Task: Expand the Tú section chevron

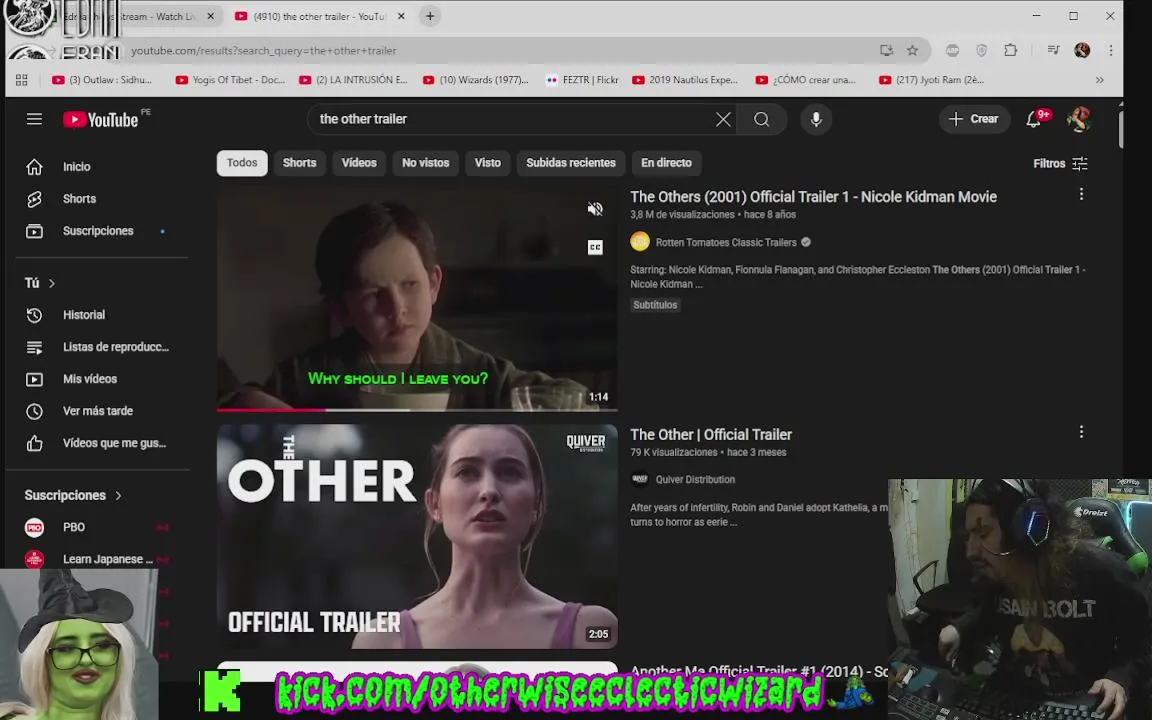Action: 51,284
